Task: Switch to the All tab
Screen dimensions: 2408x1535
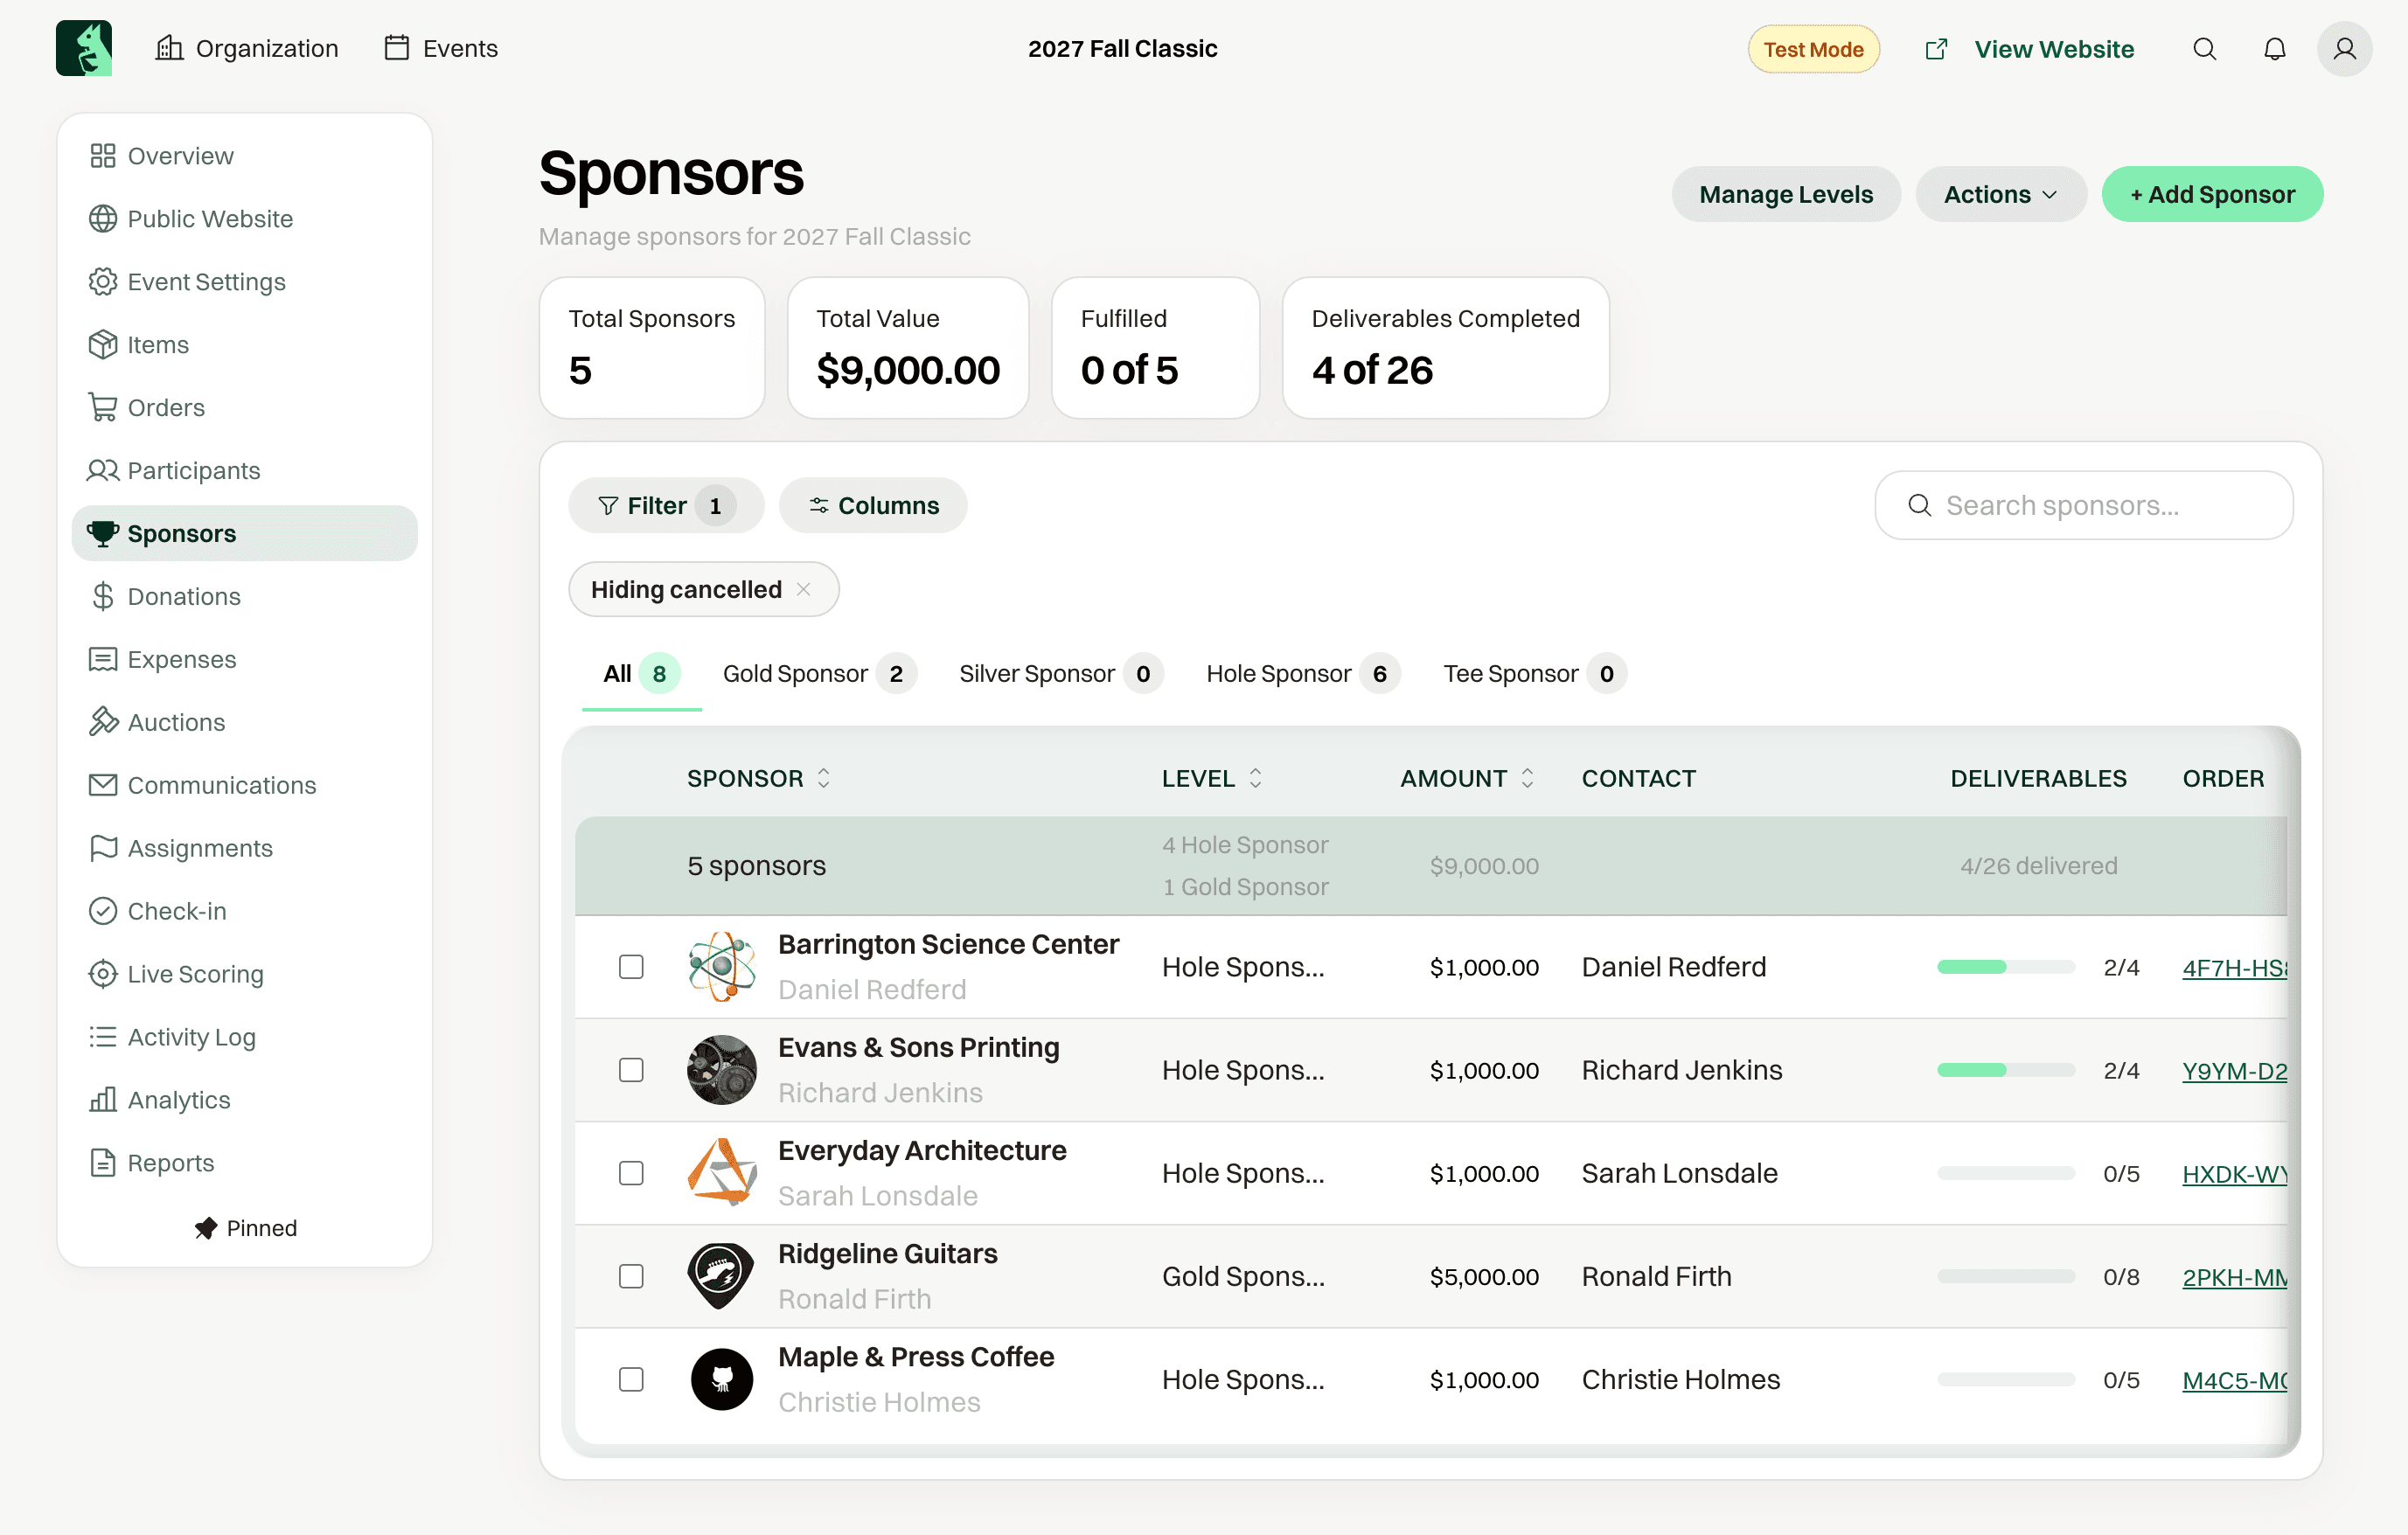Action: (641, 674)
